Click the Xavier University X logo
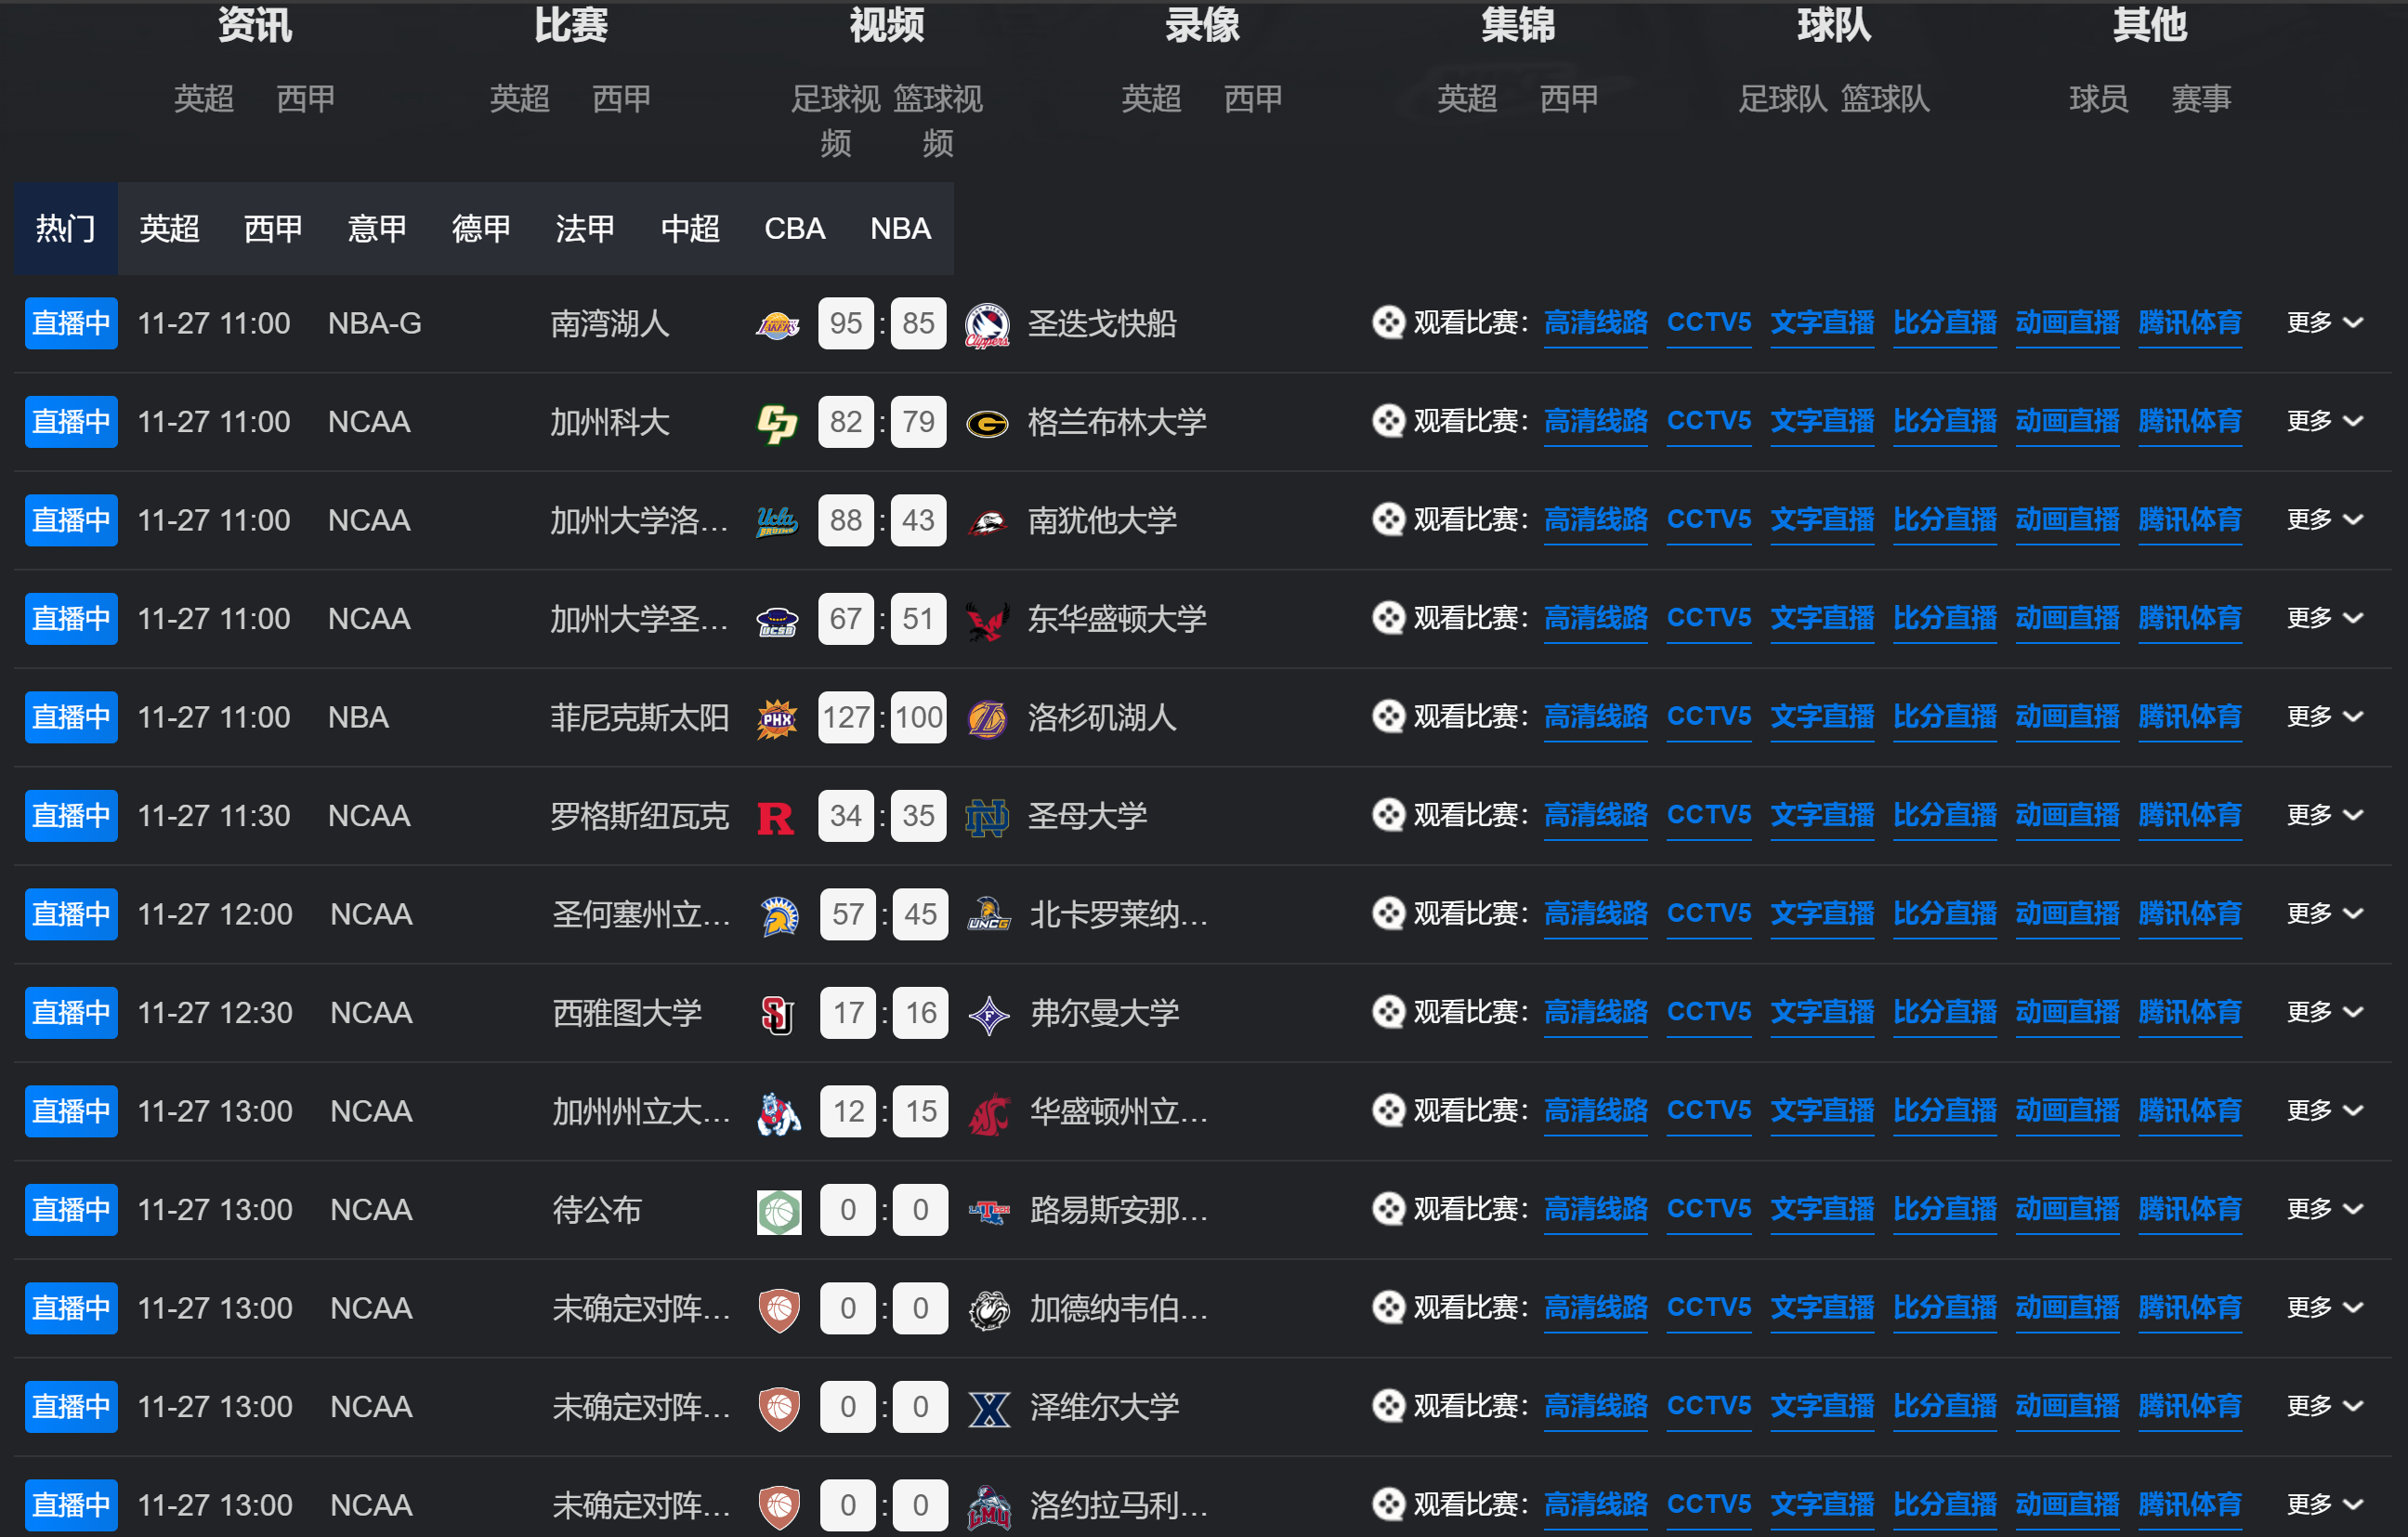 [989, 1407]
